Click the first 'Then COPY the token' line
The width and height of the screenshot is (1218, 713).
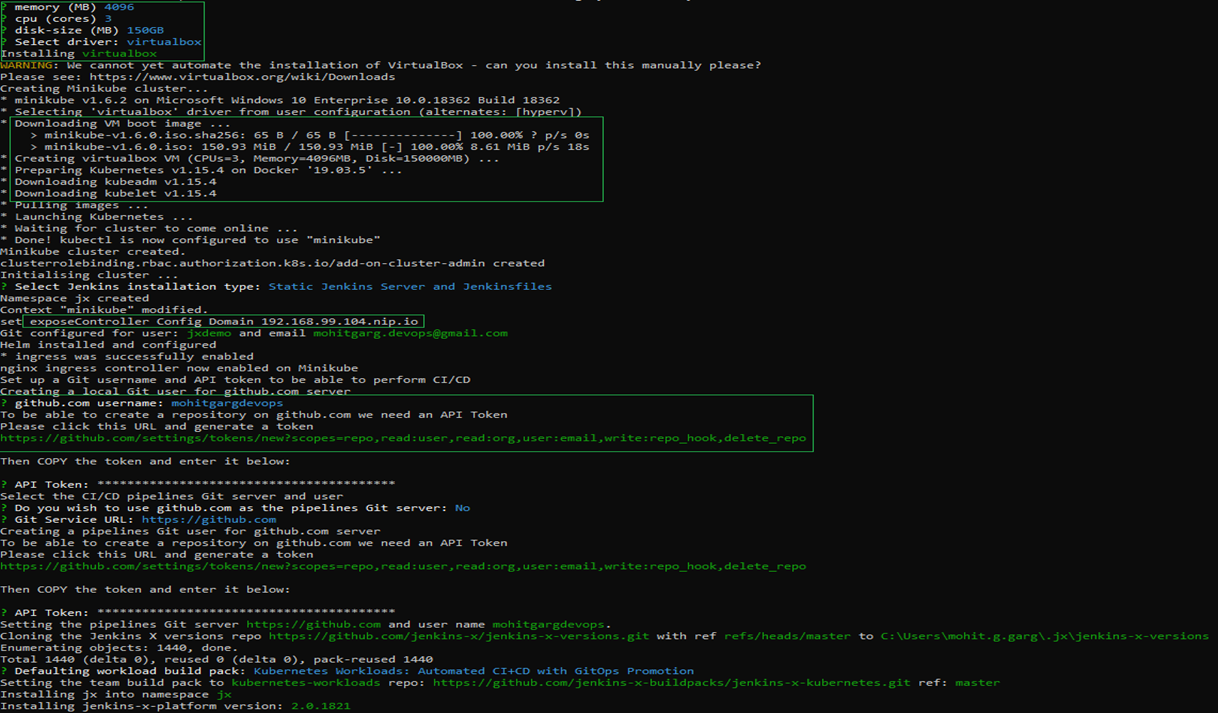point(145,461)
